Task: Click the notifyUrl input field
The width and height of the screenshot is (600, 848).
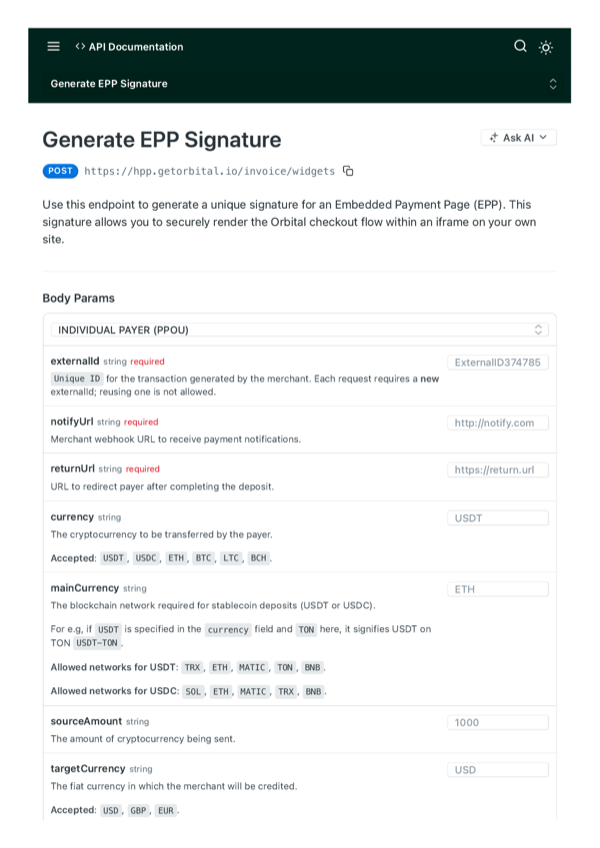Action: click(498, 422)
